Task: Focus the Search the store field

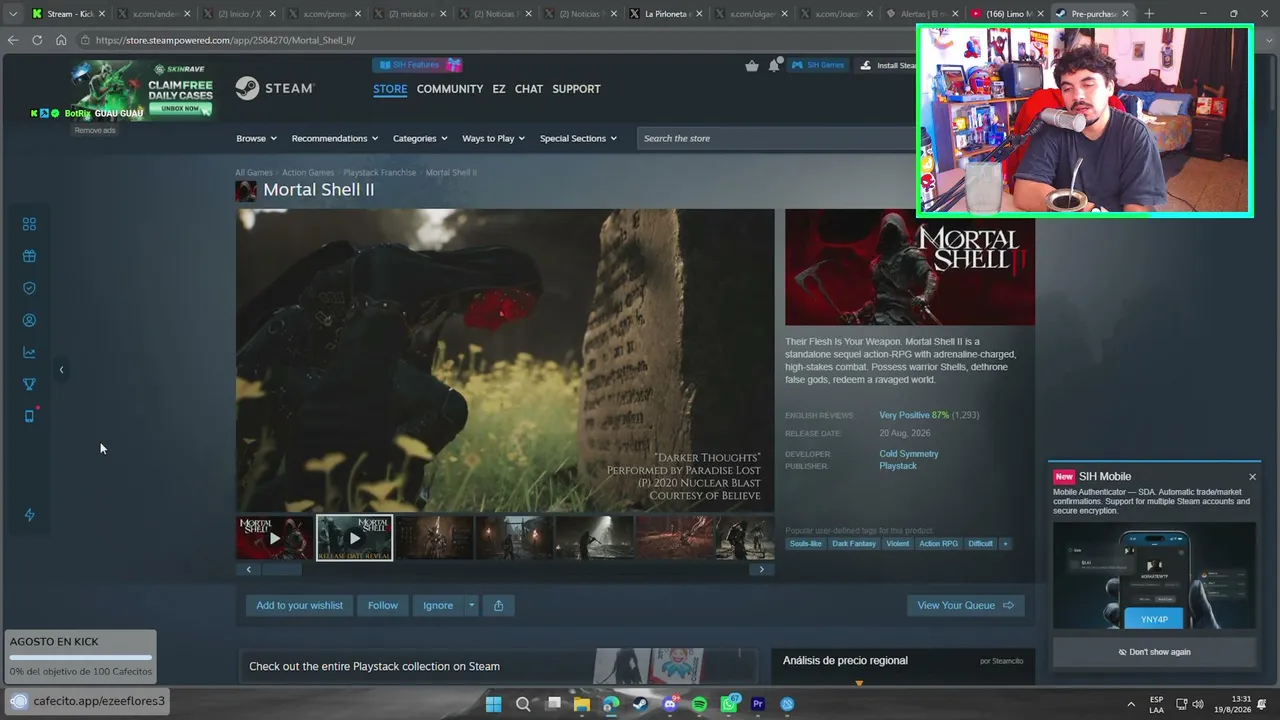Action: pyautogui.click(x=776, y=138)
